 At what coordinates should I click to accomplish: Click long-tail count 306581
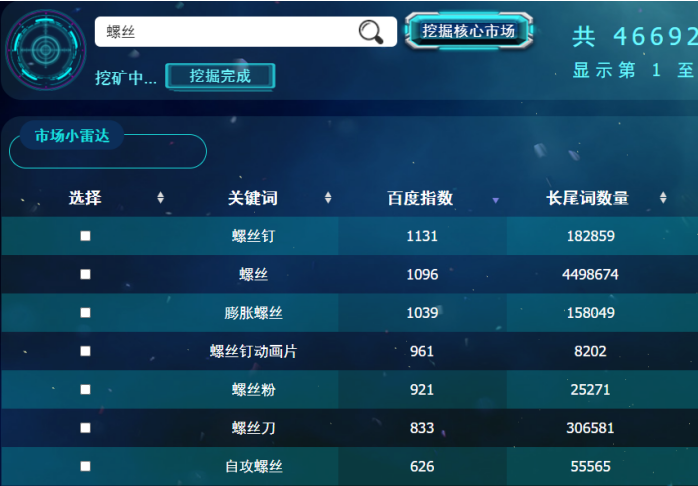(x=590, y=428)
